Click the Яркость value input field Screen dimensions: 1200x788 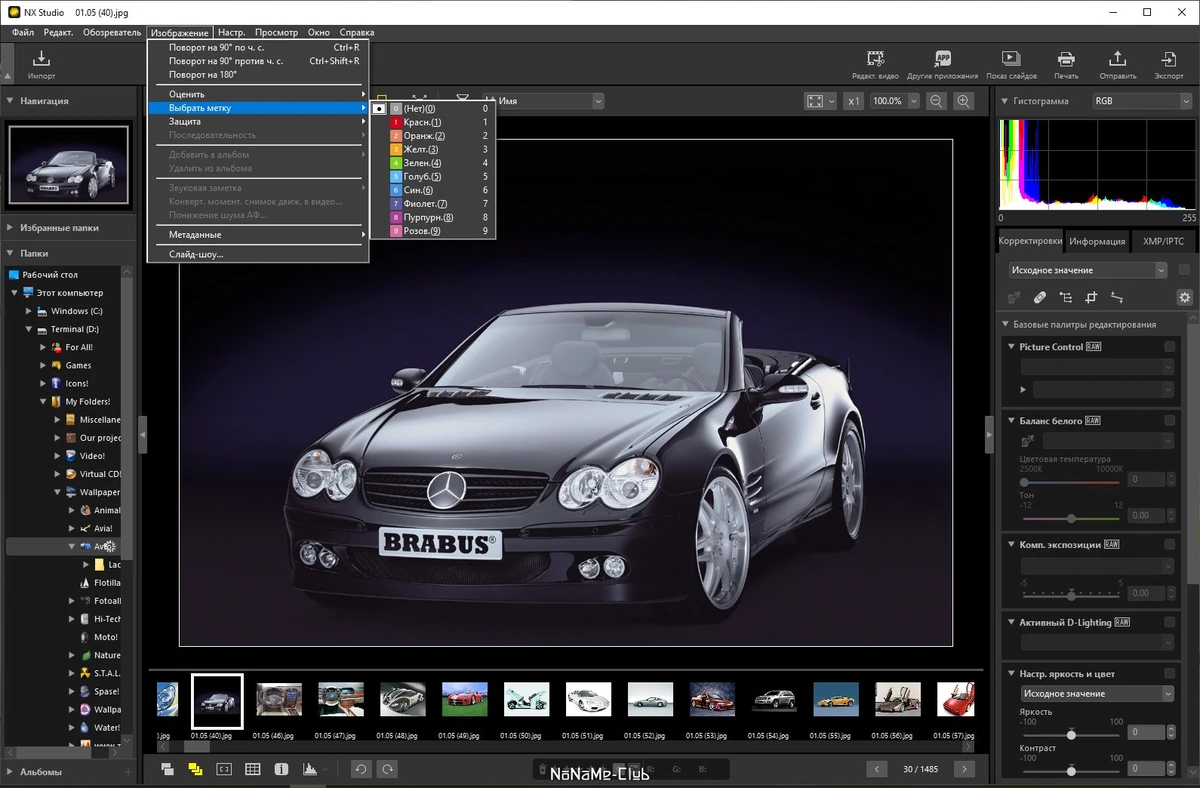1145,732
